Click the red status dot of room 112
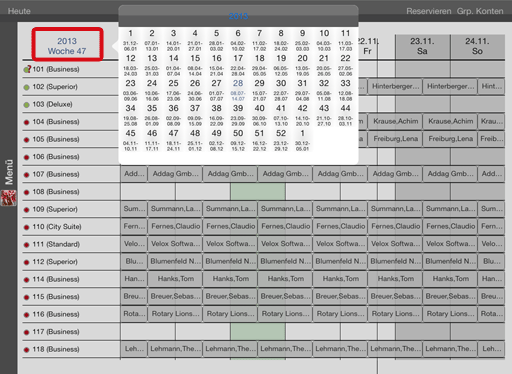 tap(27, 262)
